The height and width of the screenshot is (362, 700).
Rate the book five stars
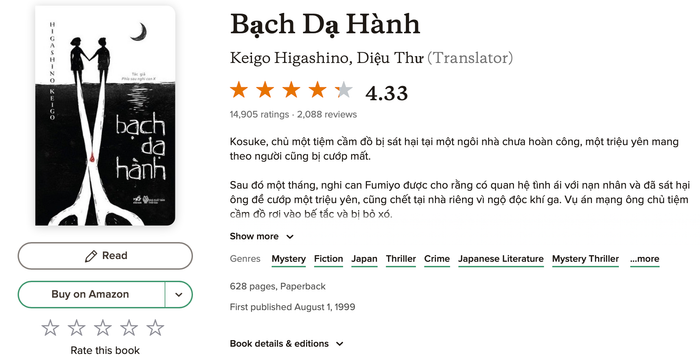[x=155, y=328]
